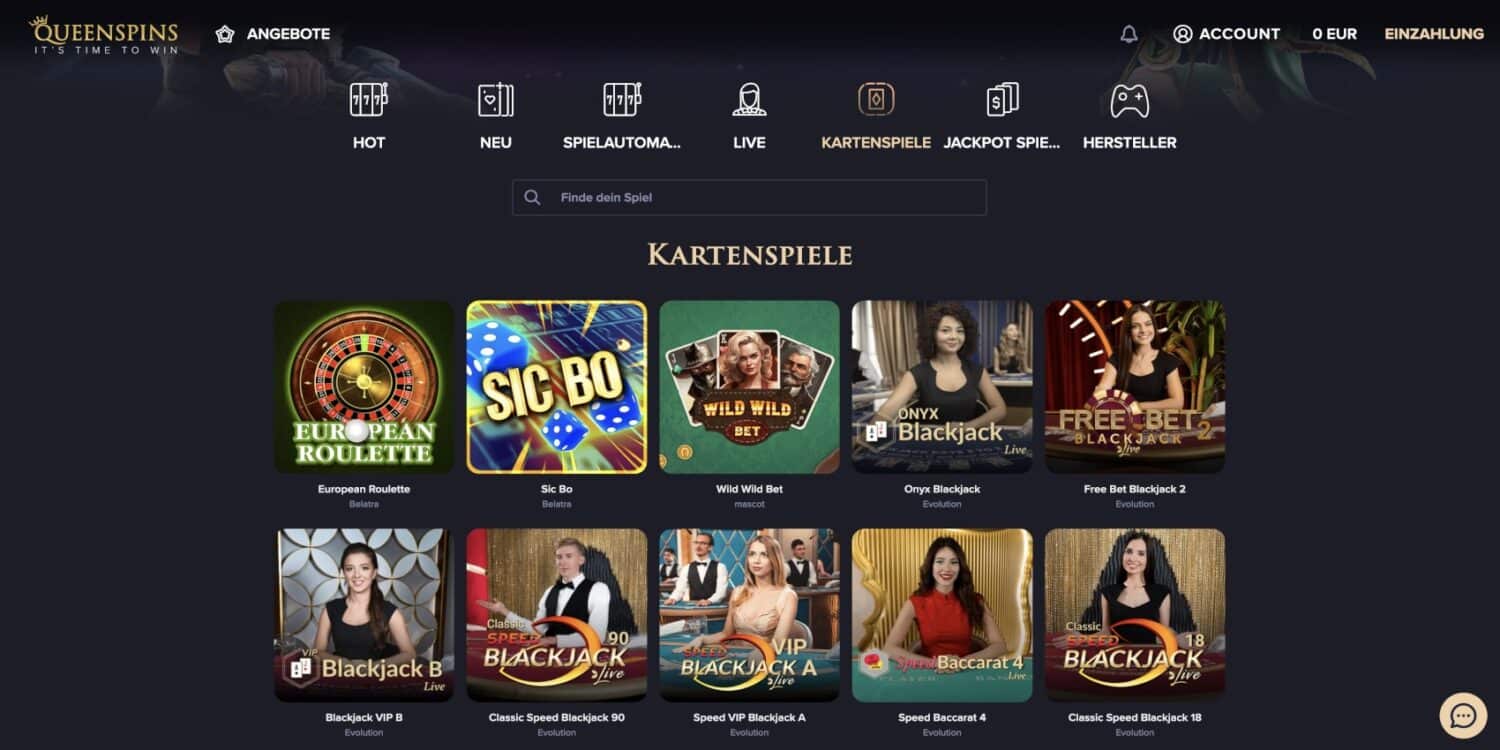Open the Hersteller gamepad icon
The image size is (1500, 750).
coord(1129,100)
